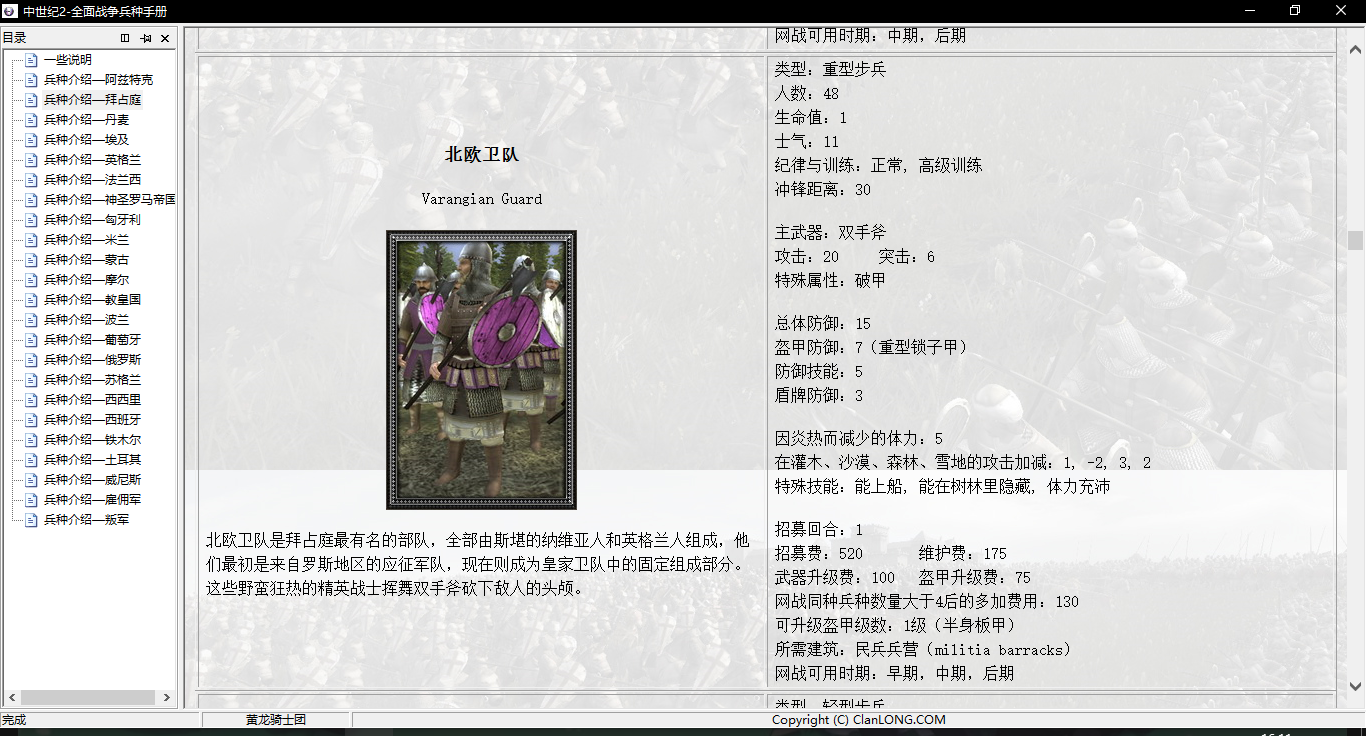Click the pin (auto-hide) icon of the 目录 panel
Screen dimensions: 1366x736
[146, 38]
